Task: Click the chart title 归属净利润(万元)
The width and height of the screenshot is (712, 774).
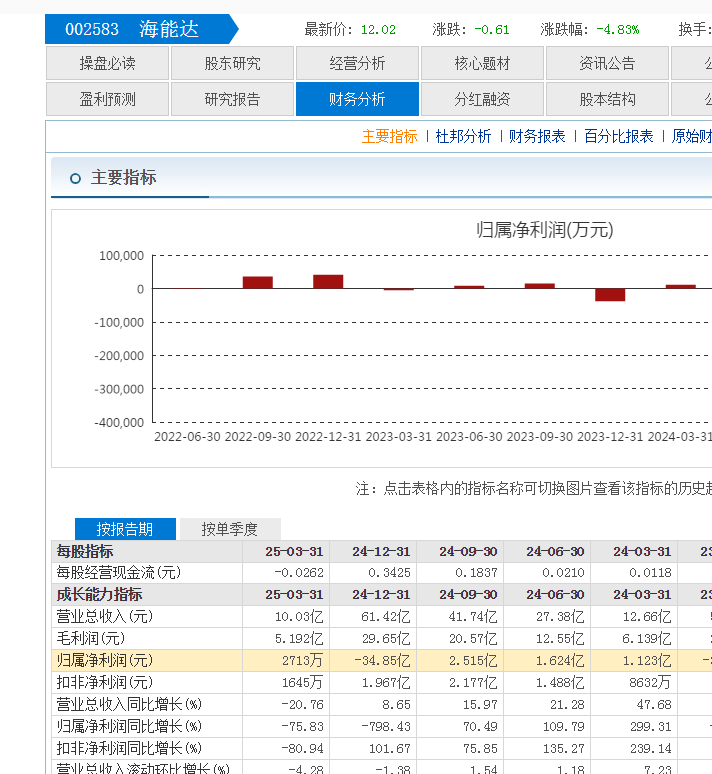Action: (545, 230)
